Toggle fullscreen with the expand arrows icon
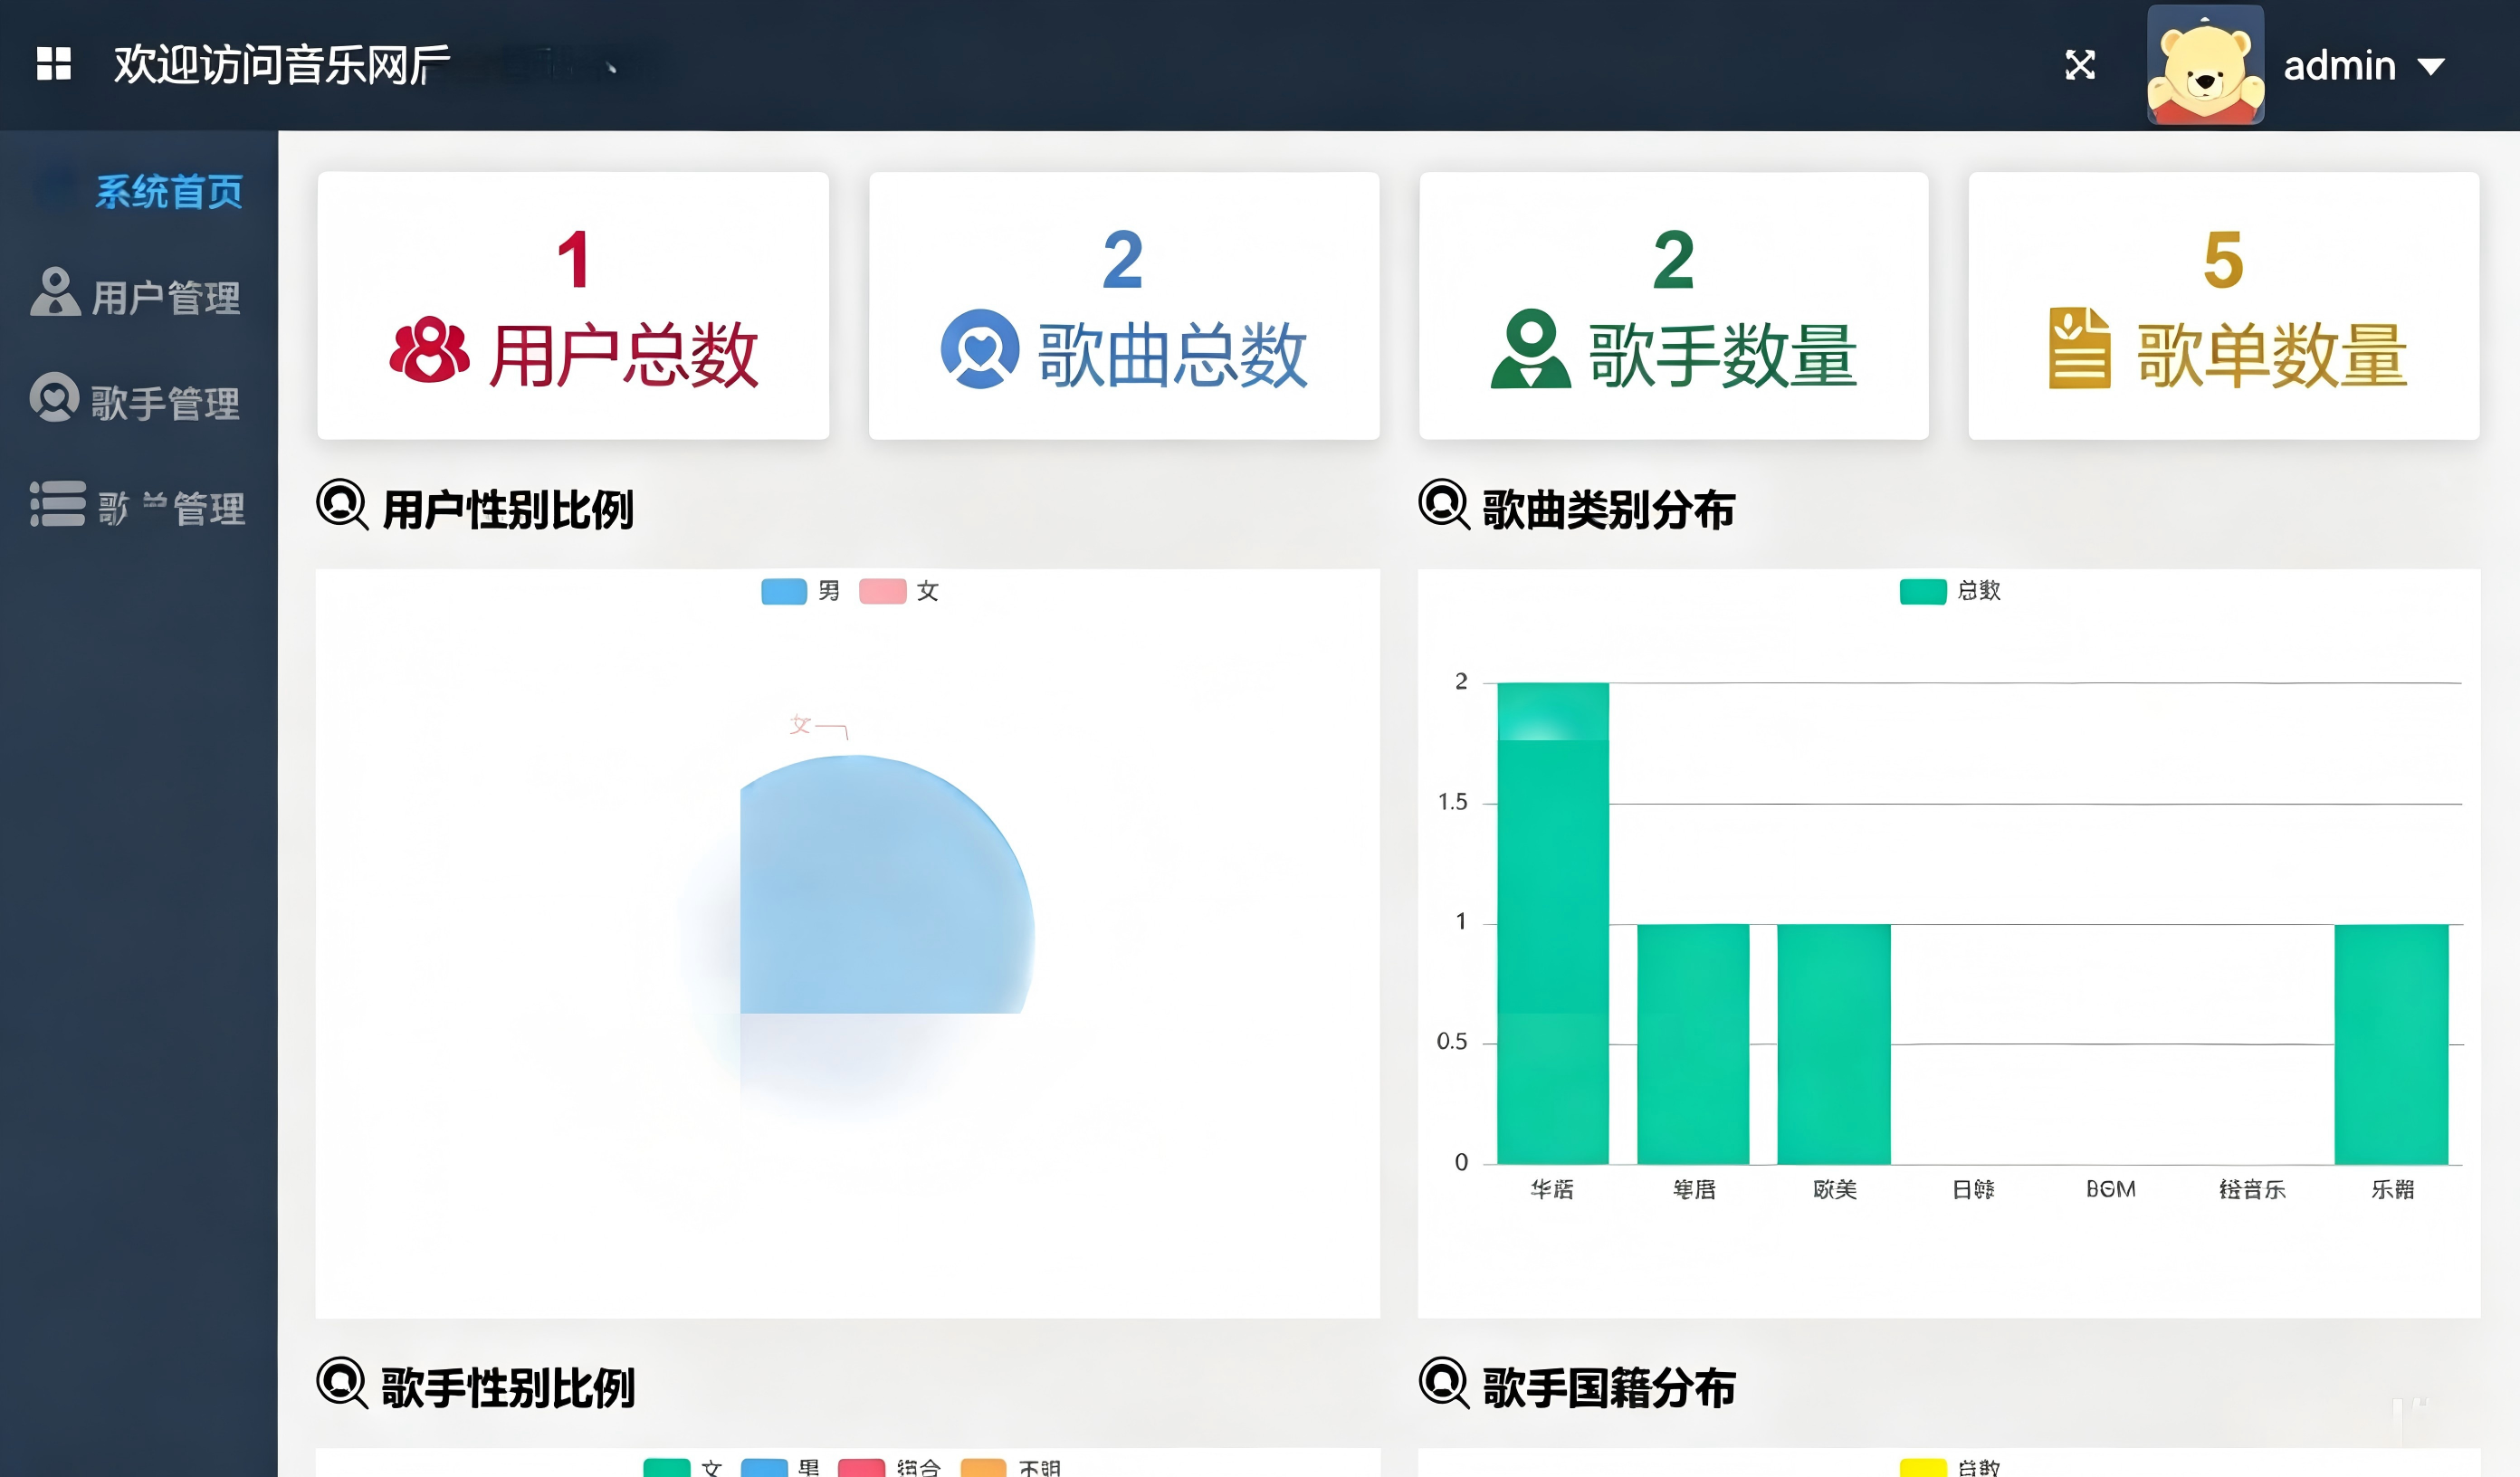 [x=2080, y=65]
